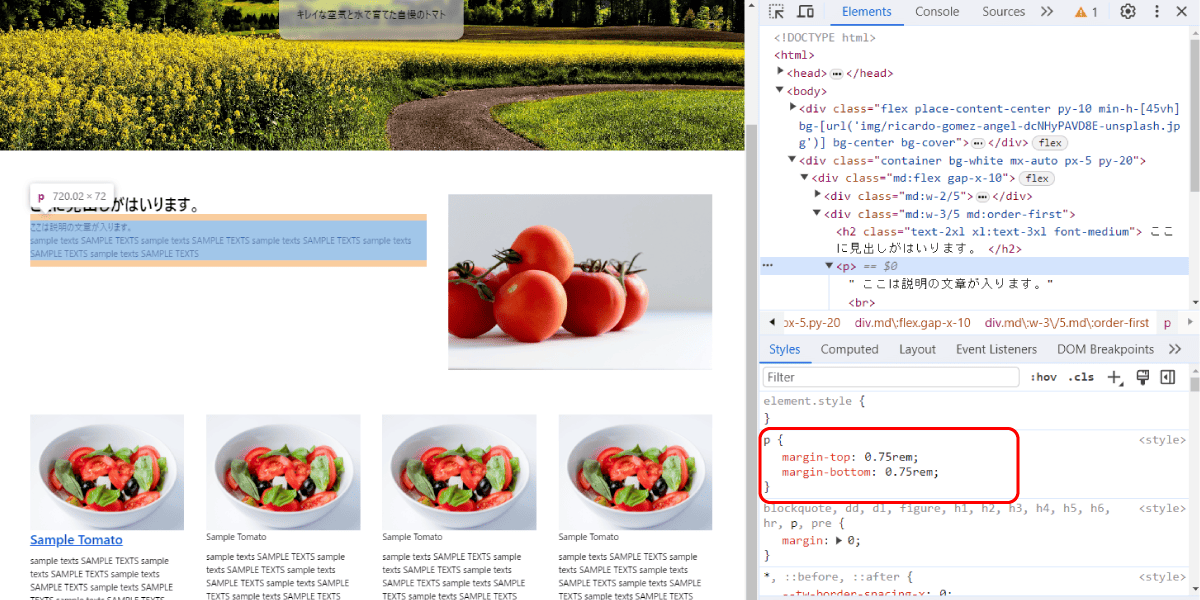The width and height of the screenshot is (1200, 600).
Task: Click the Sample Tomato link
Action: [76, 540]
